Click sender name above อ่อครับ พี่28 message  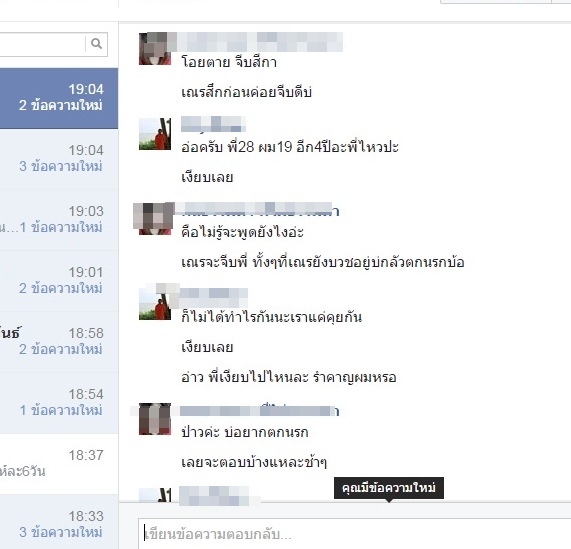[213, 124]
